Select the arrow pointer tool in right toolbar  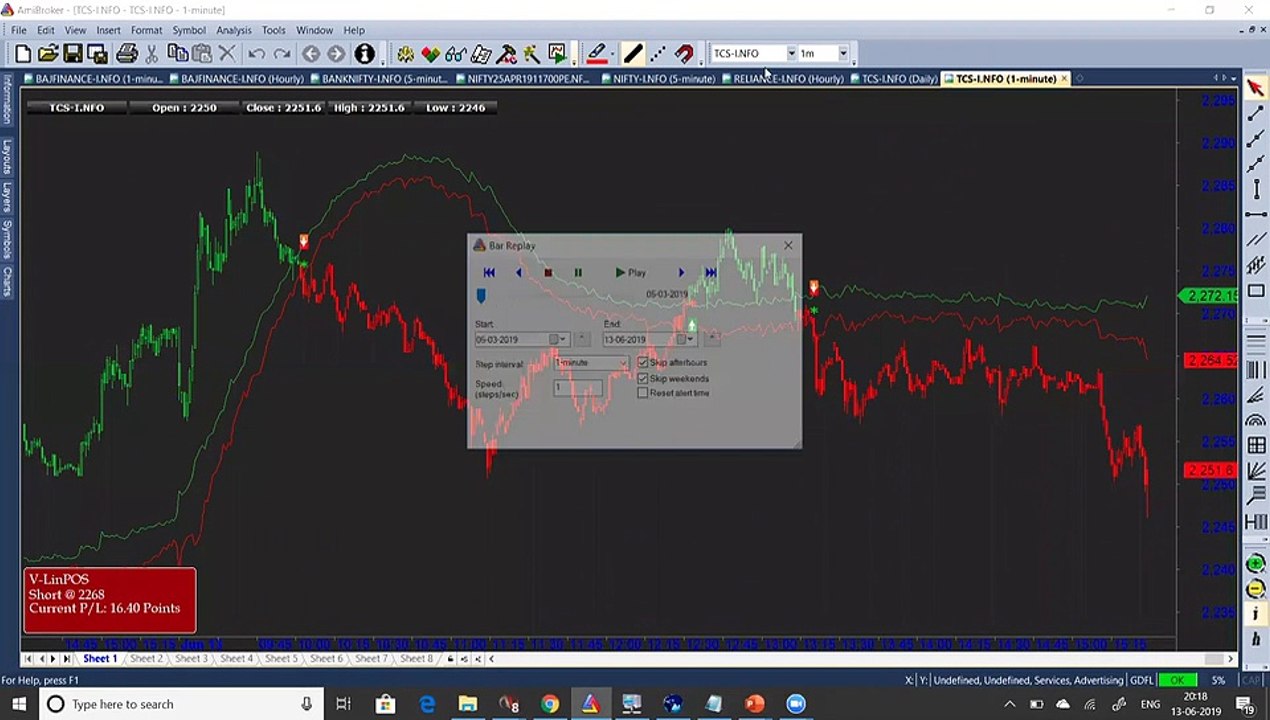(1256, 88)
